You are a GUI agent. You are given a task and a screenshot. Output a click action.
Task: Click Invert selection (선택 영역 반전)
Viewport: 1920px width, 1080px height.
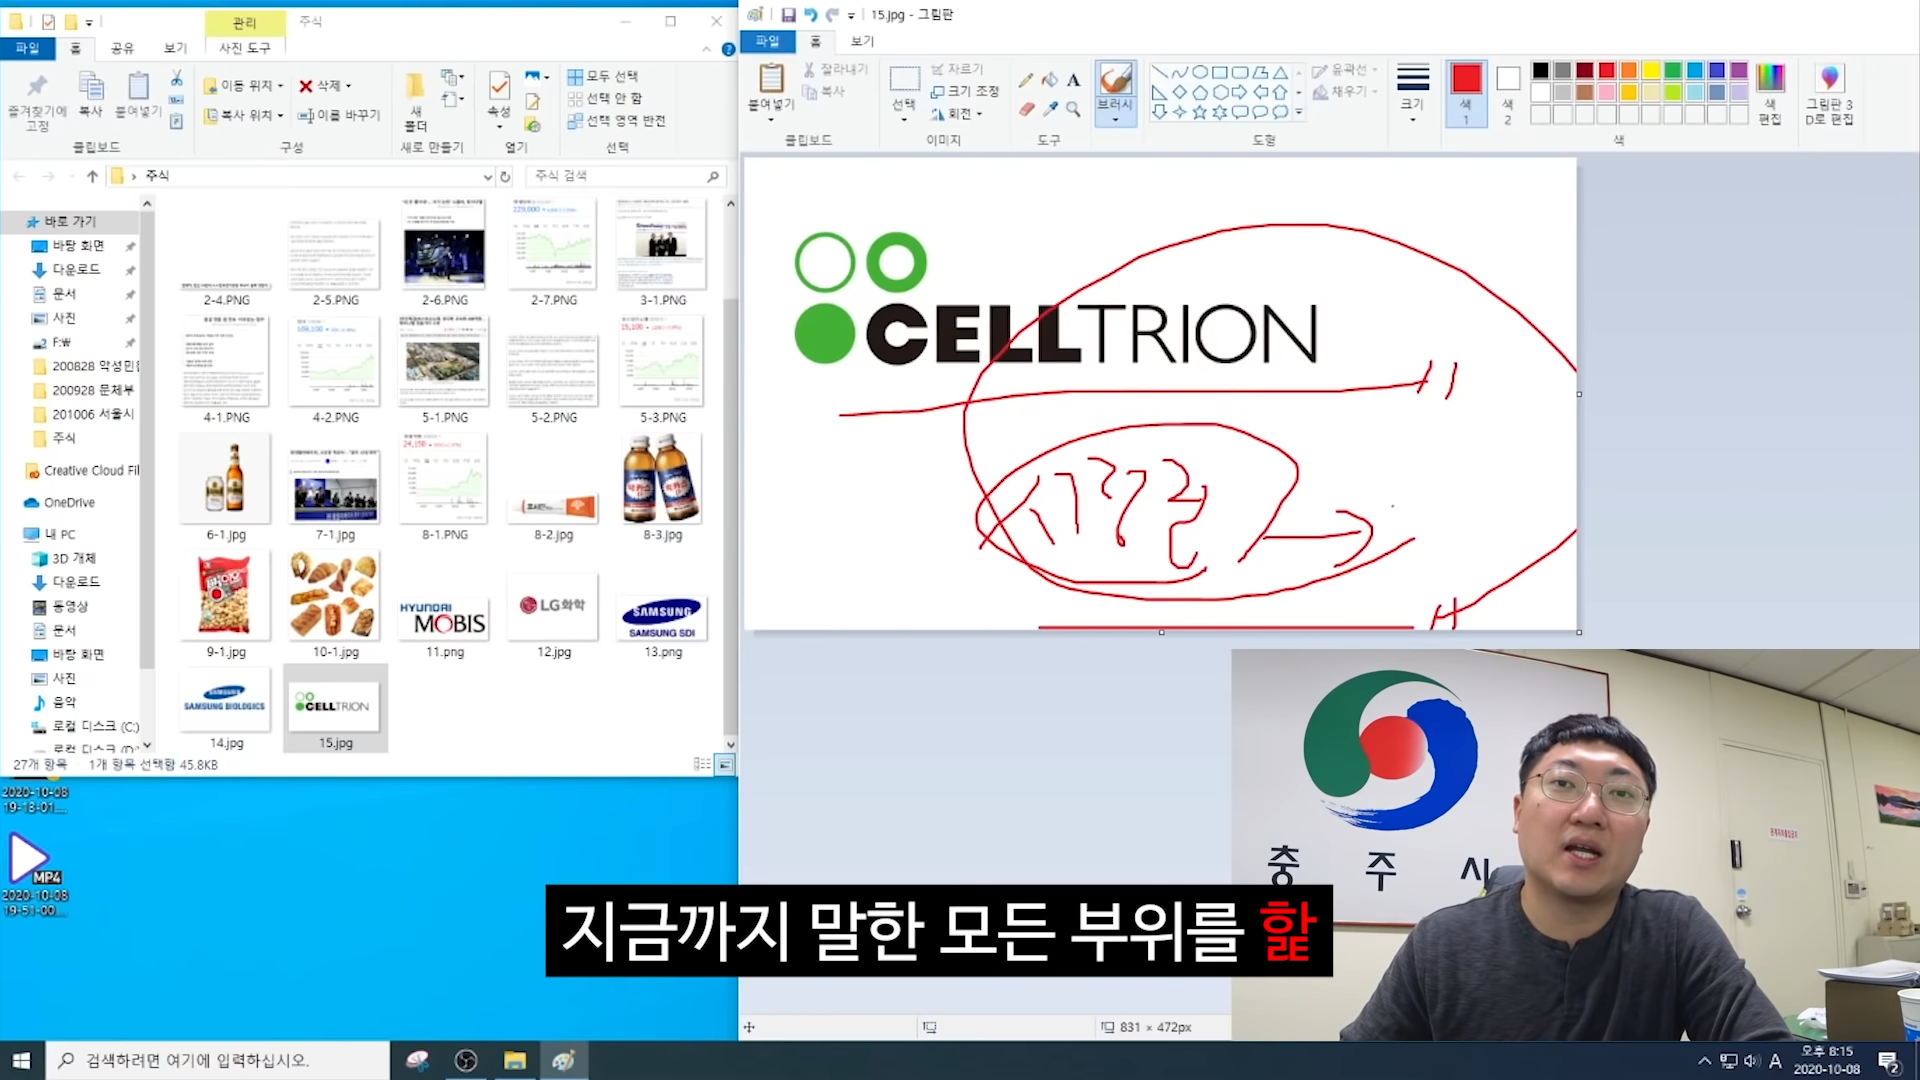616,120
